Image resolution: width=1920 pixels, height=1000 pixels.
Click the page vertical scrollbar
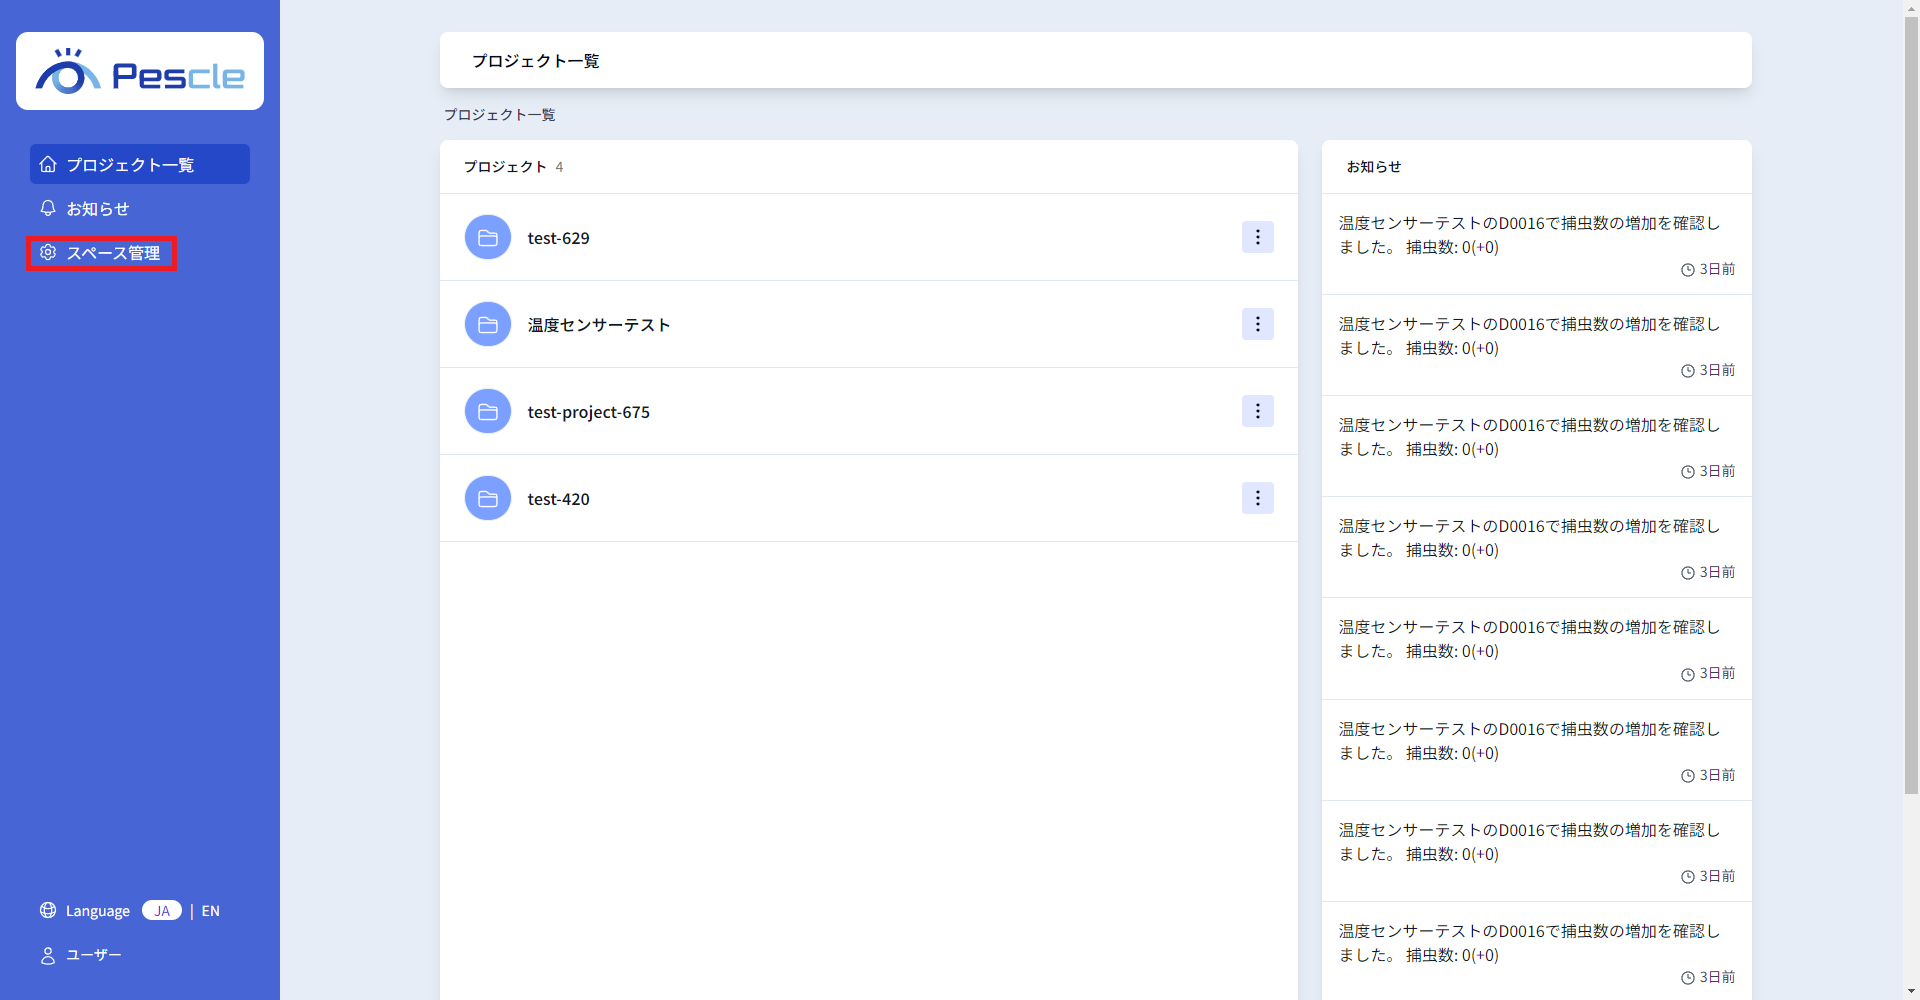tap(1911, 400)
